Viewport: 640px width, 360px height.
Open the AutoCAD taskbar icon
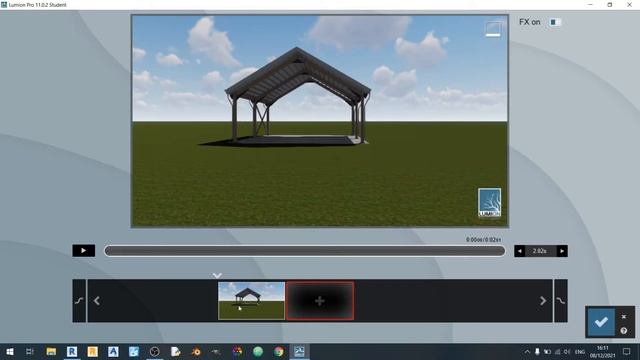coord(113,351)
